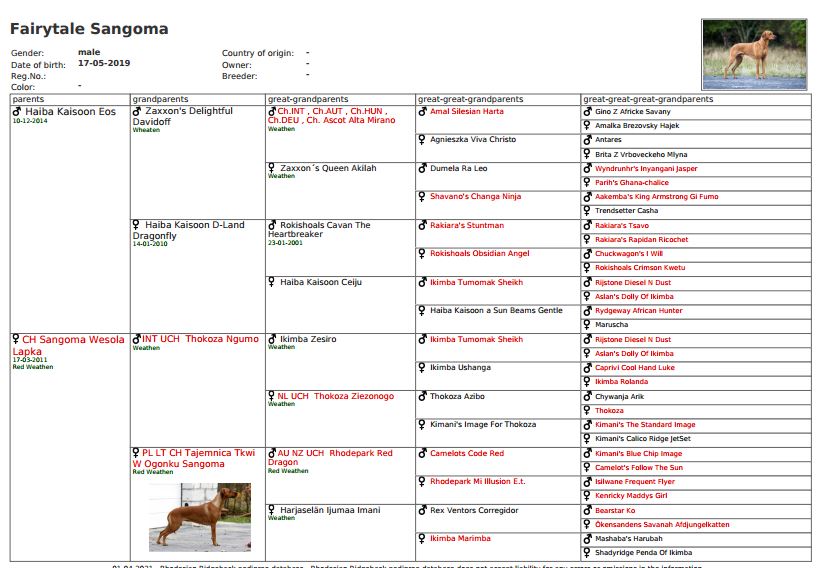Click the male icon beside INT UCH Thokoza Ngumo
The width and height of the screenshot is (820, 568).
(137, 339)
